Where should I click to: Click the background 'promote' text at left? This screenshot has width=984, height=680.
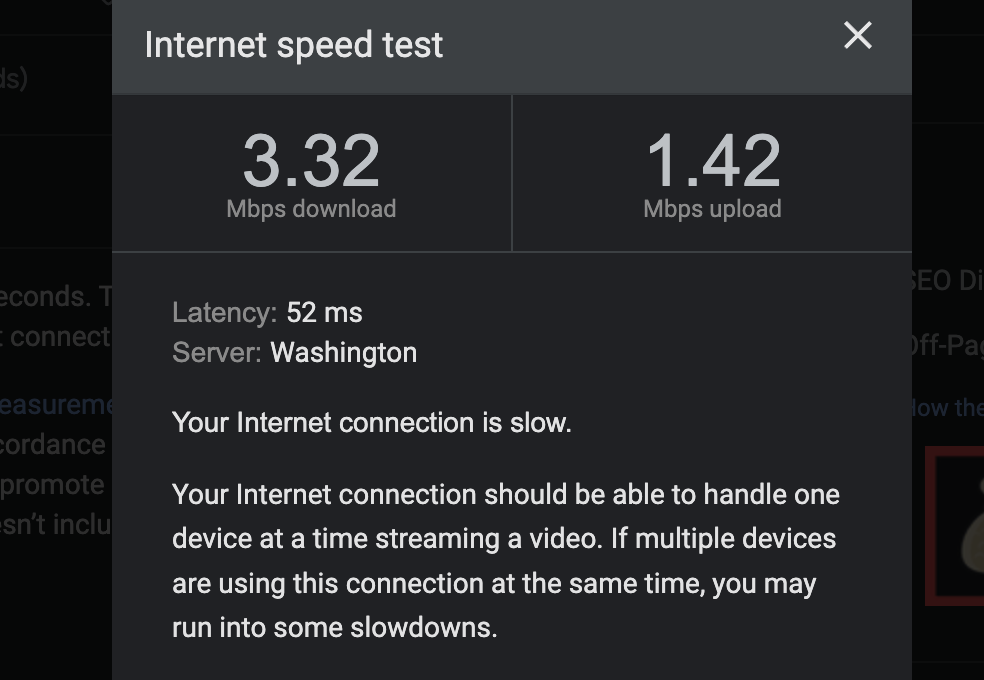coord(52,485)
